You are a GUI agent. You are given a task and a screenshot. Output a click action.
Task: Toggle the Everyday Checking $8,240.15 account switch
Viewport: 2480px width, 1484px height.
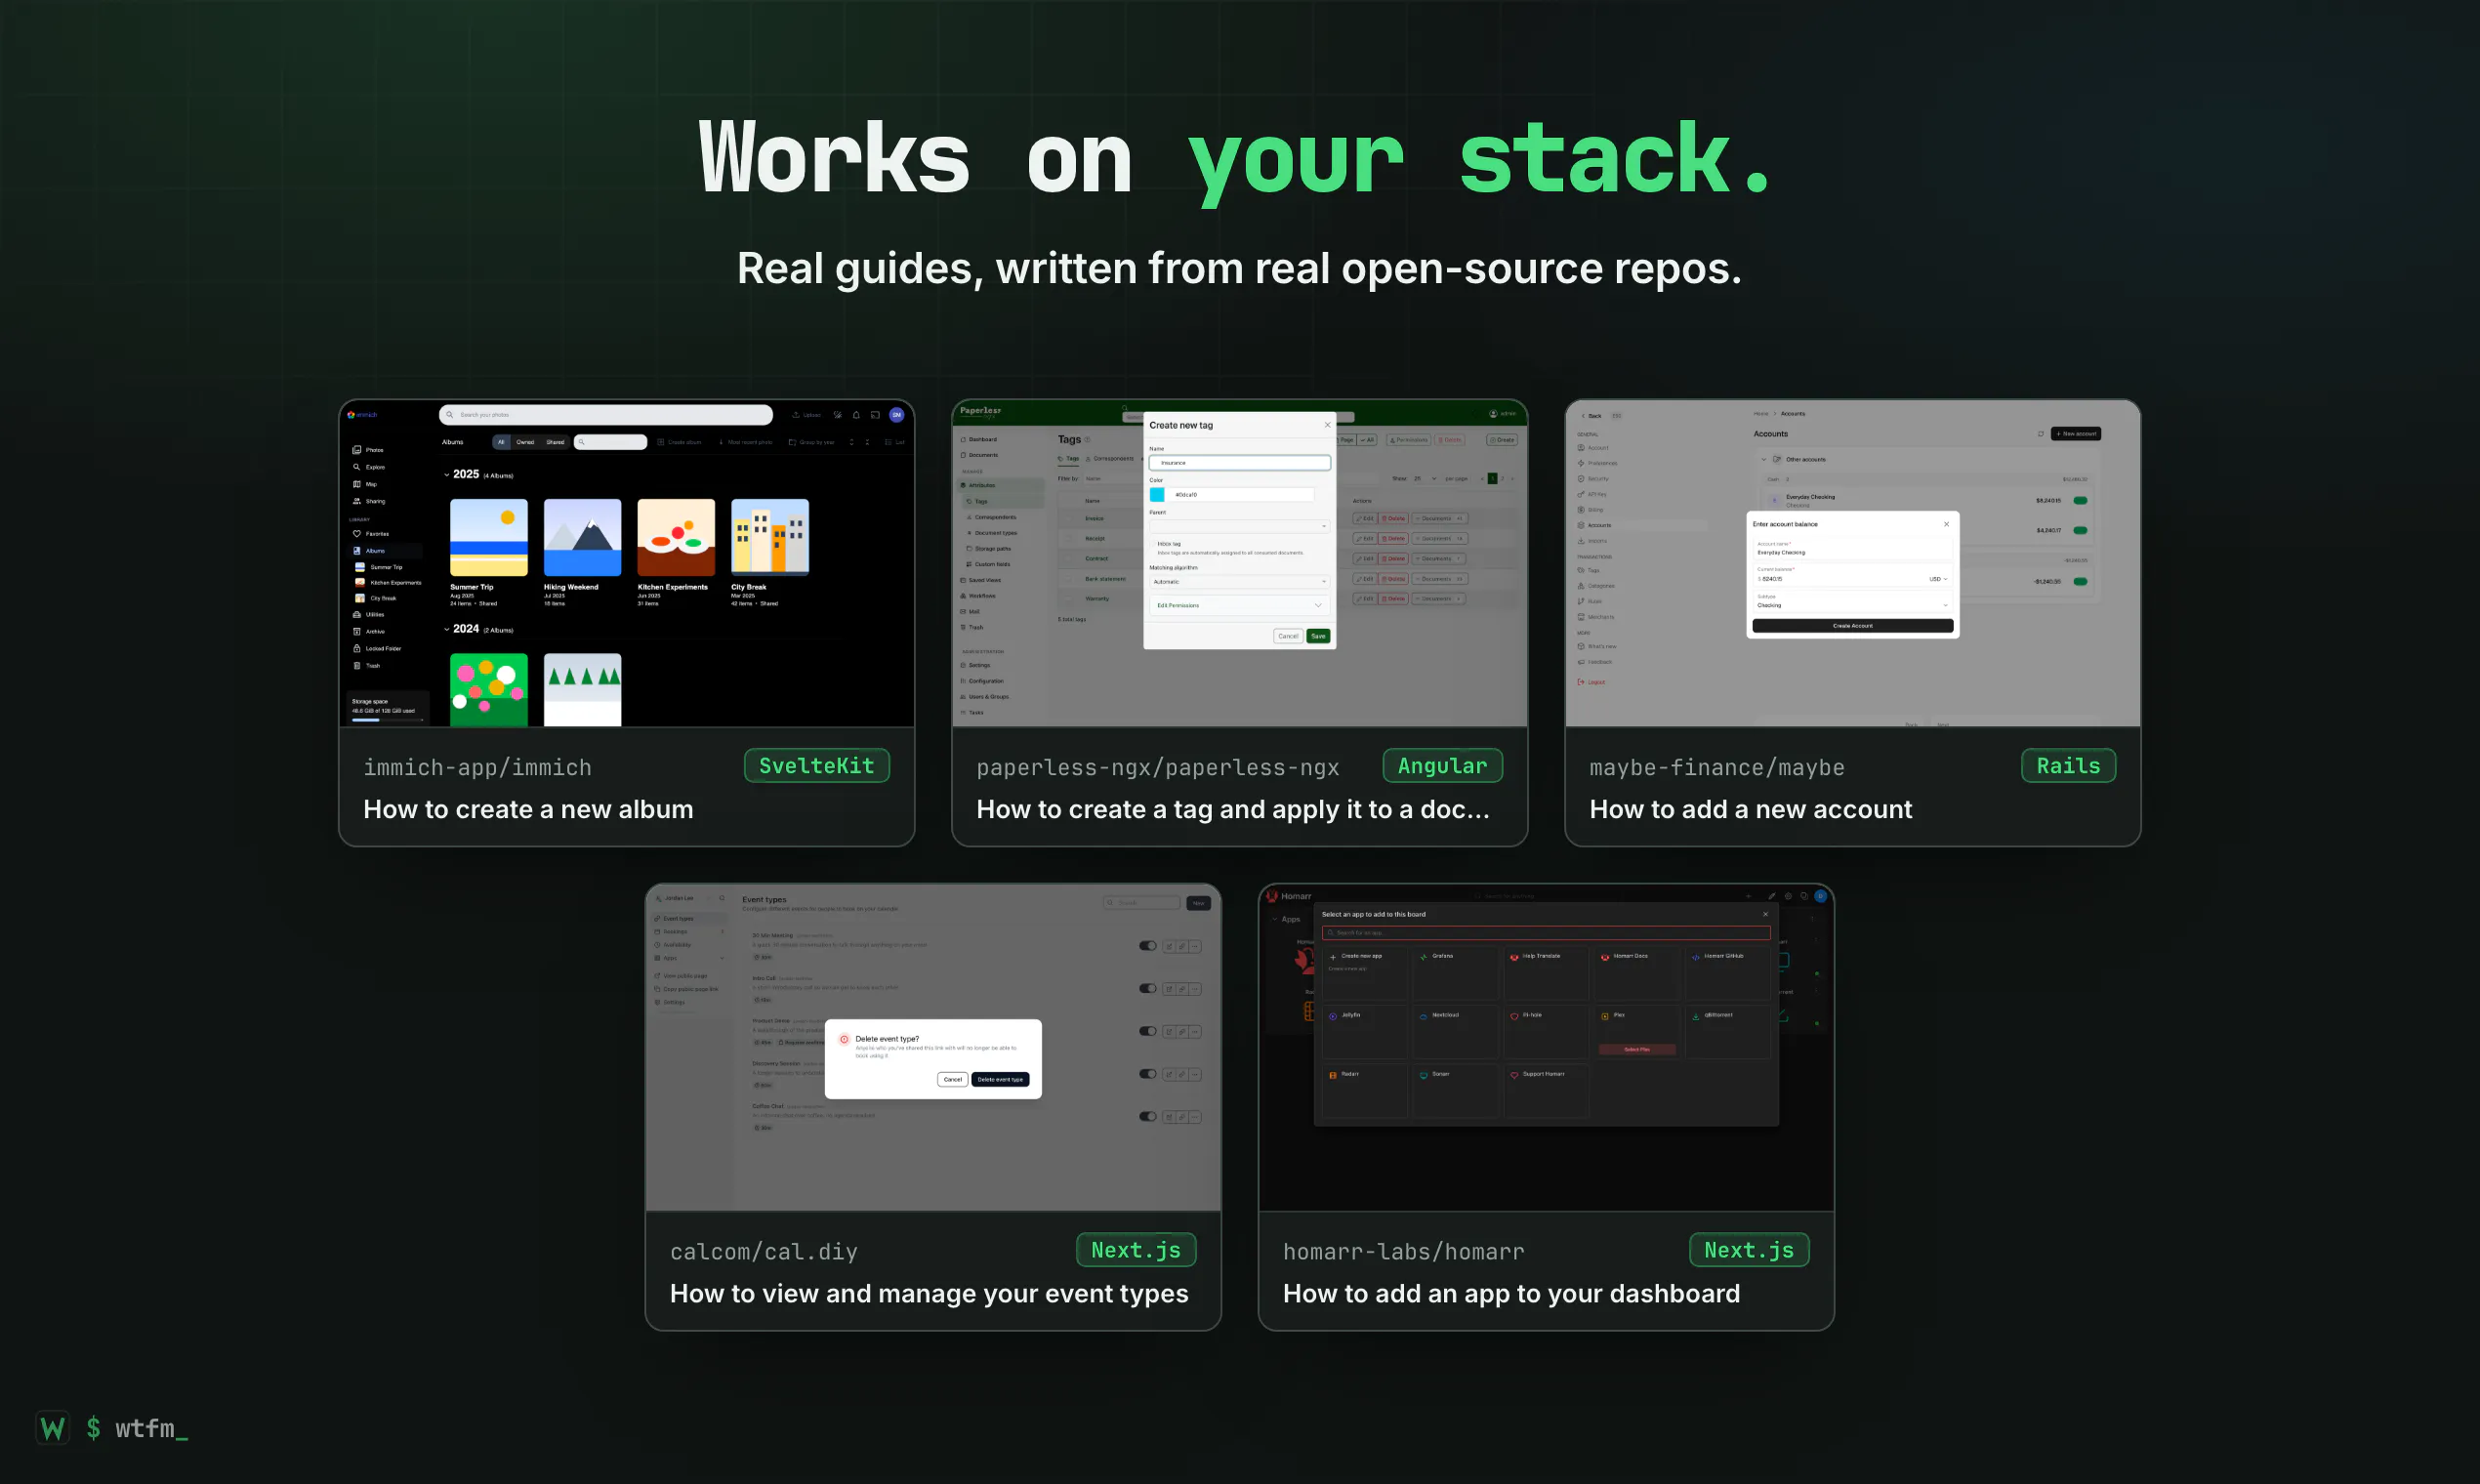(x=2080, y=500)
